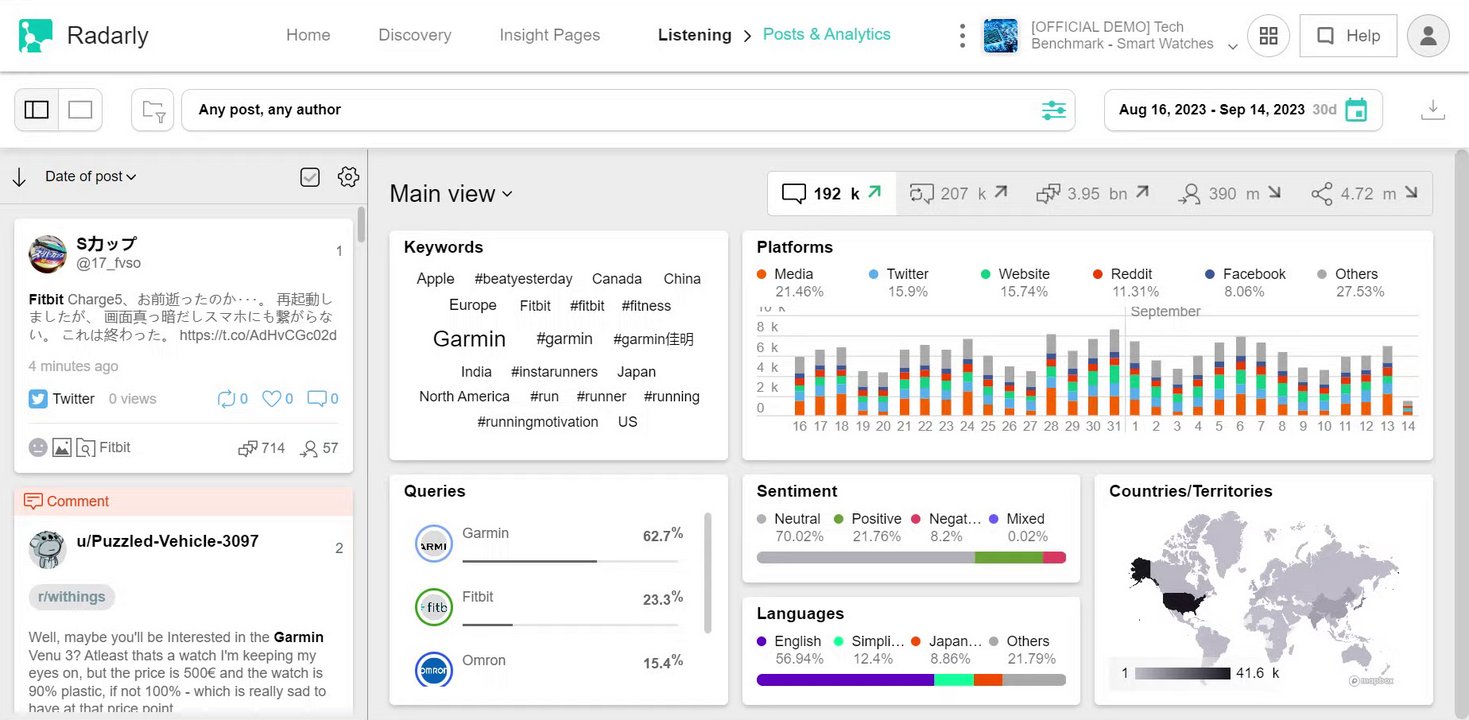The image size is (1469, 720).
Task: Click the u/Puzzled-Vehicle-3097 avatar
Action: [x=47, y=549]
